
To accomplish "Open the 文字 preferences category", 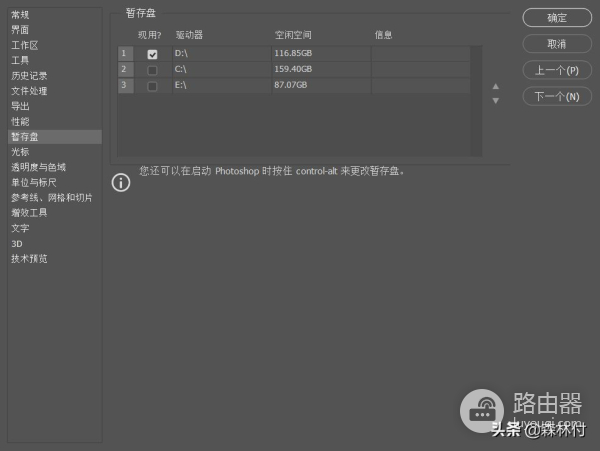I will coord(55,228).
